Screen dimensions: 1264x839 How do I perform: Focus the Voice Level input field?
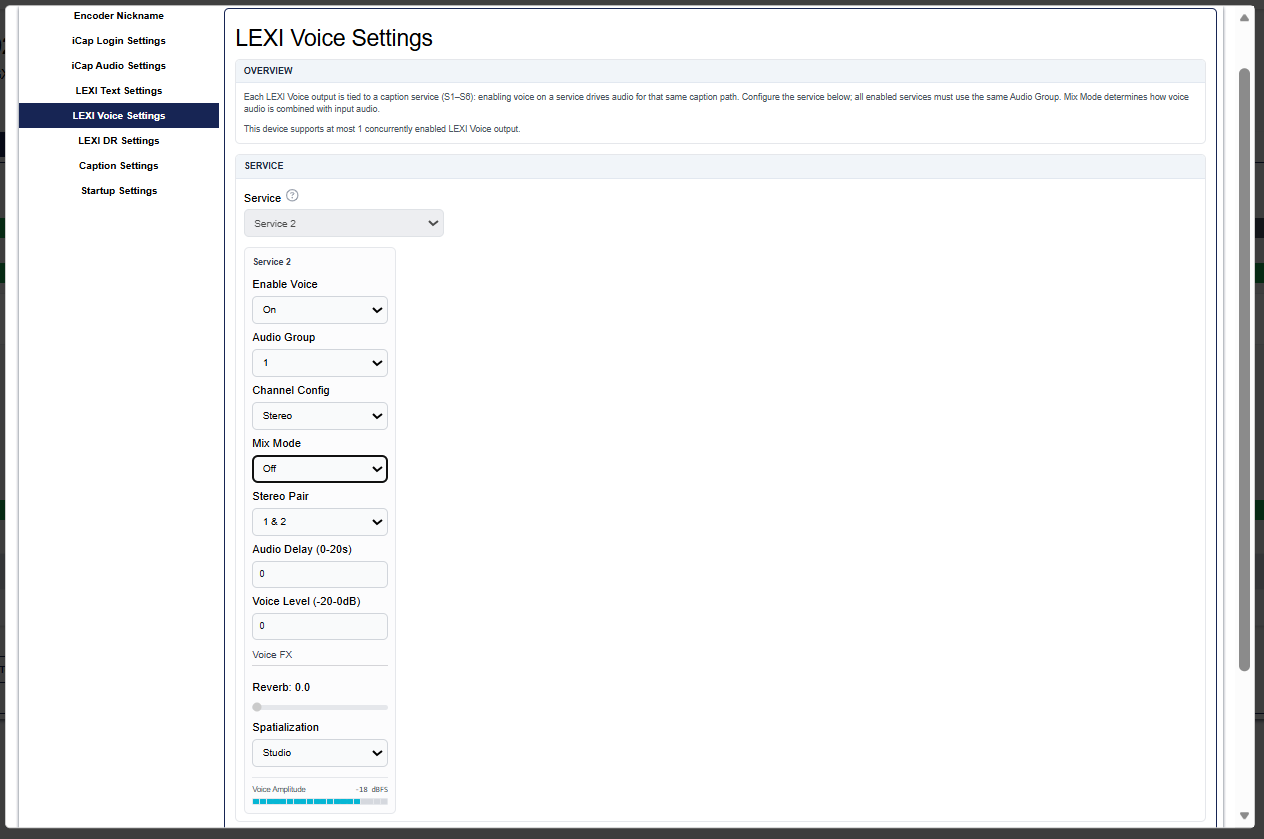(x=320, y=626)
